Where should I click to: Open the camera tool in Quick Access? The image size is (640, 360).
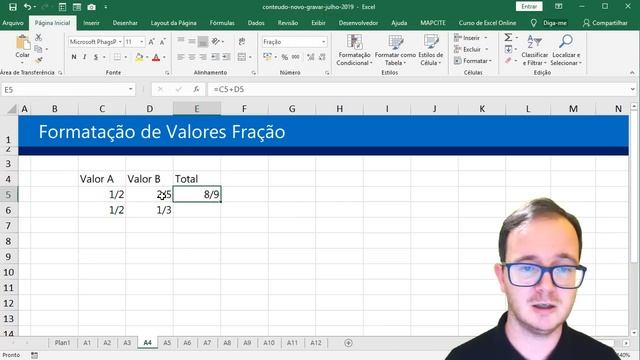[91, 7]
